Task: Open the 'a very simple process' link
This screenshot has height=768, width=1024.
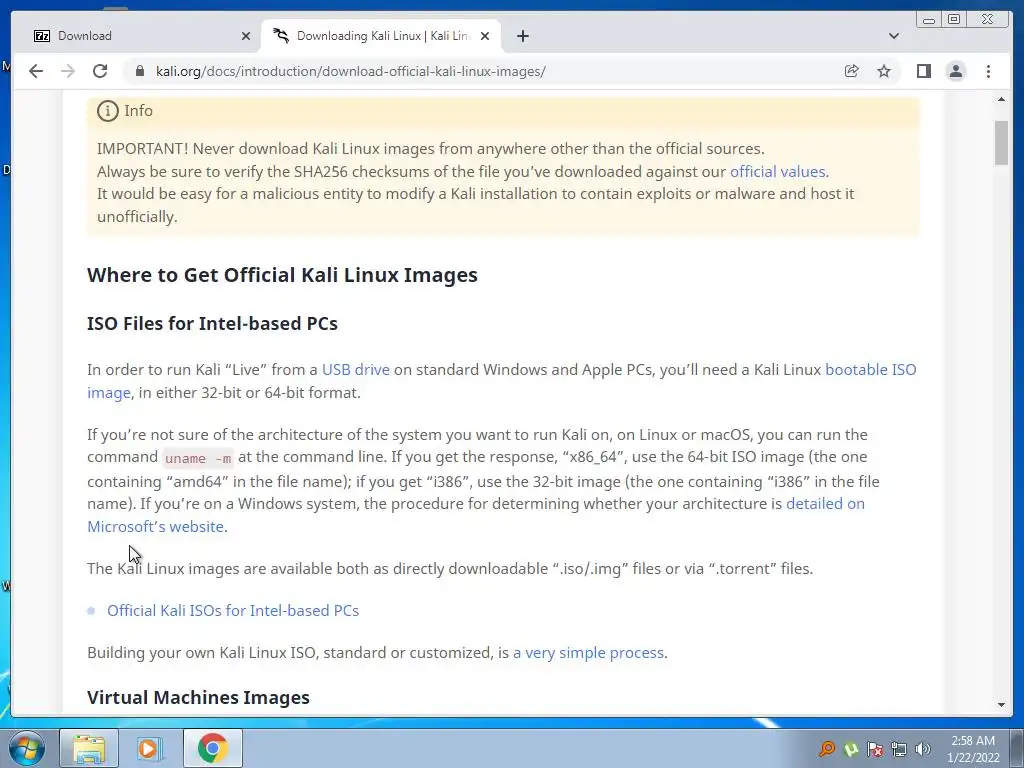Action: pos(588,652)
